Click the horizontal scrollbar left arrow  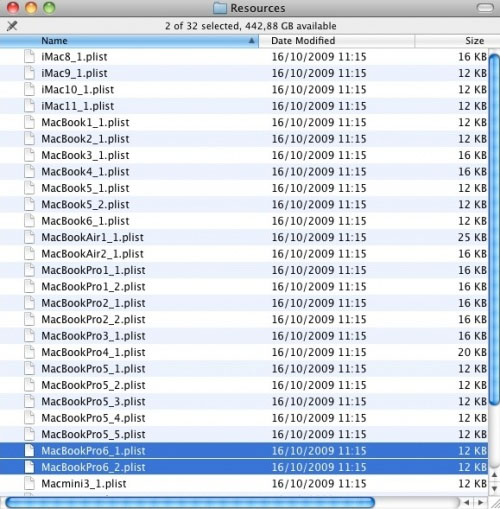click(x=467, y=502)
